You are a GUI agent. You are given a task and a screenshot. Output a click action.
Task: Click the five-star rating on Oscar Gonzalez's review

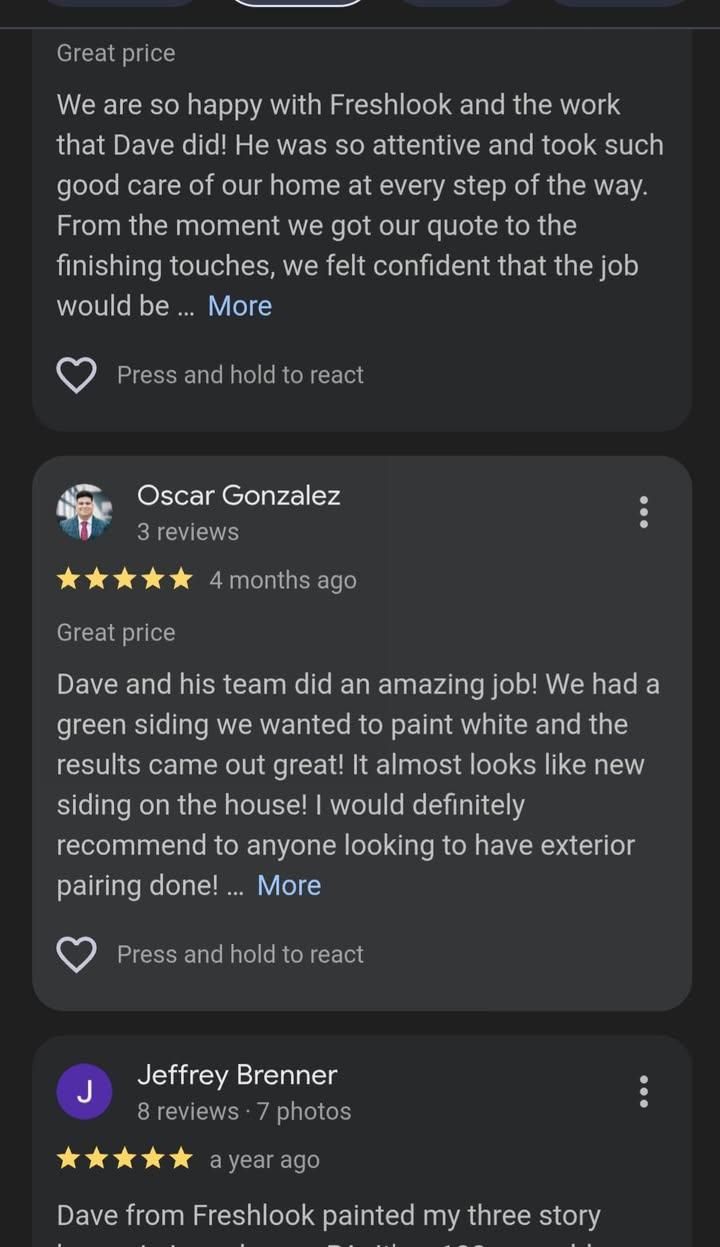124,580
